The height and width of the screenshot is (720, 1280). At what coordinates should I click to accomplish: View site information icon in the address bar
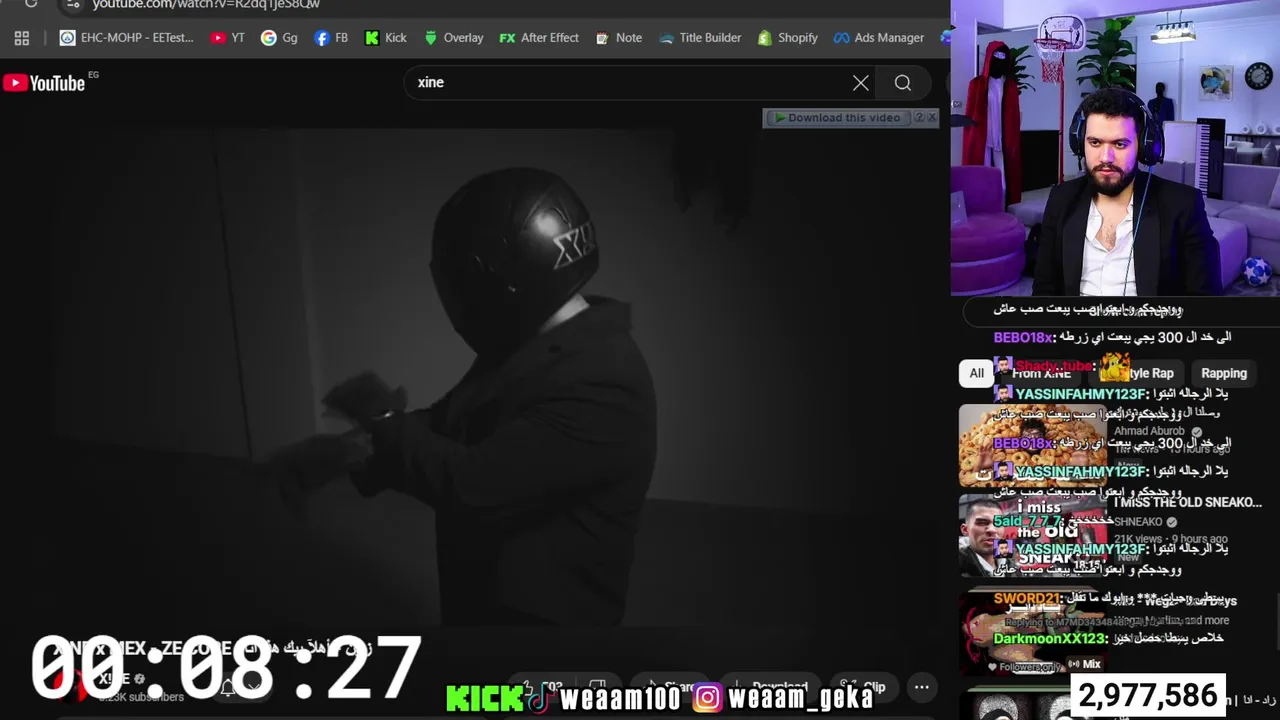tap(72, 4)
